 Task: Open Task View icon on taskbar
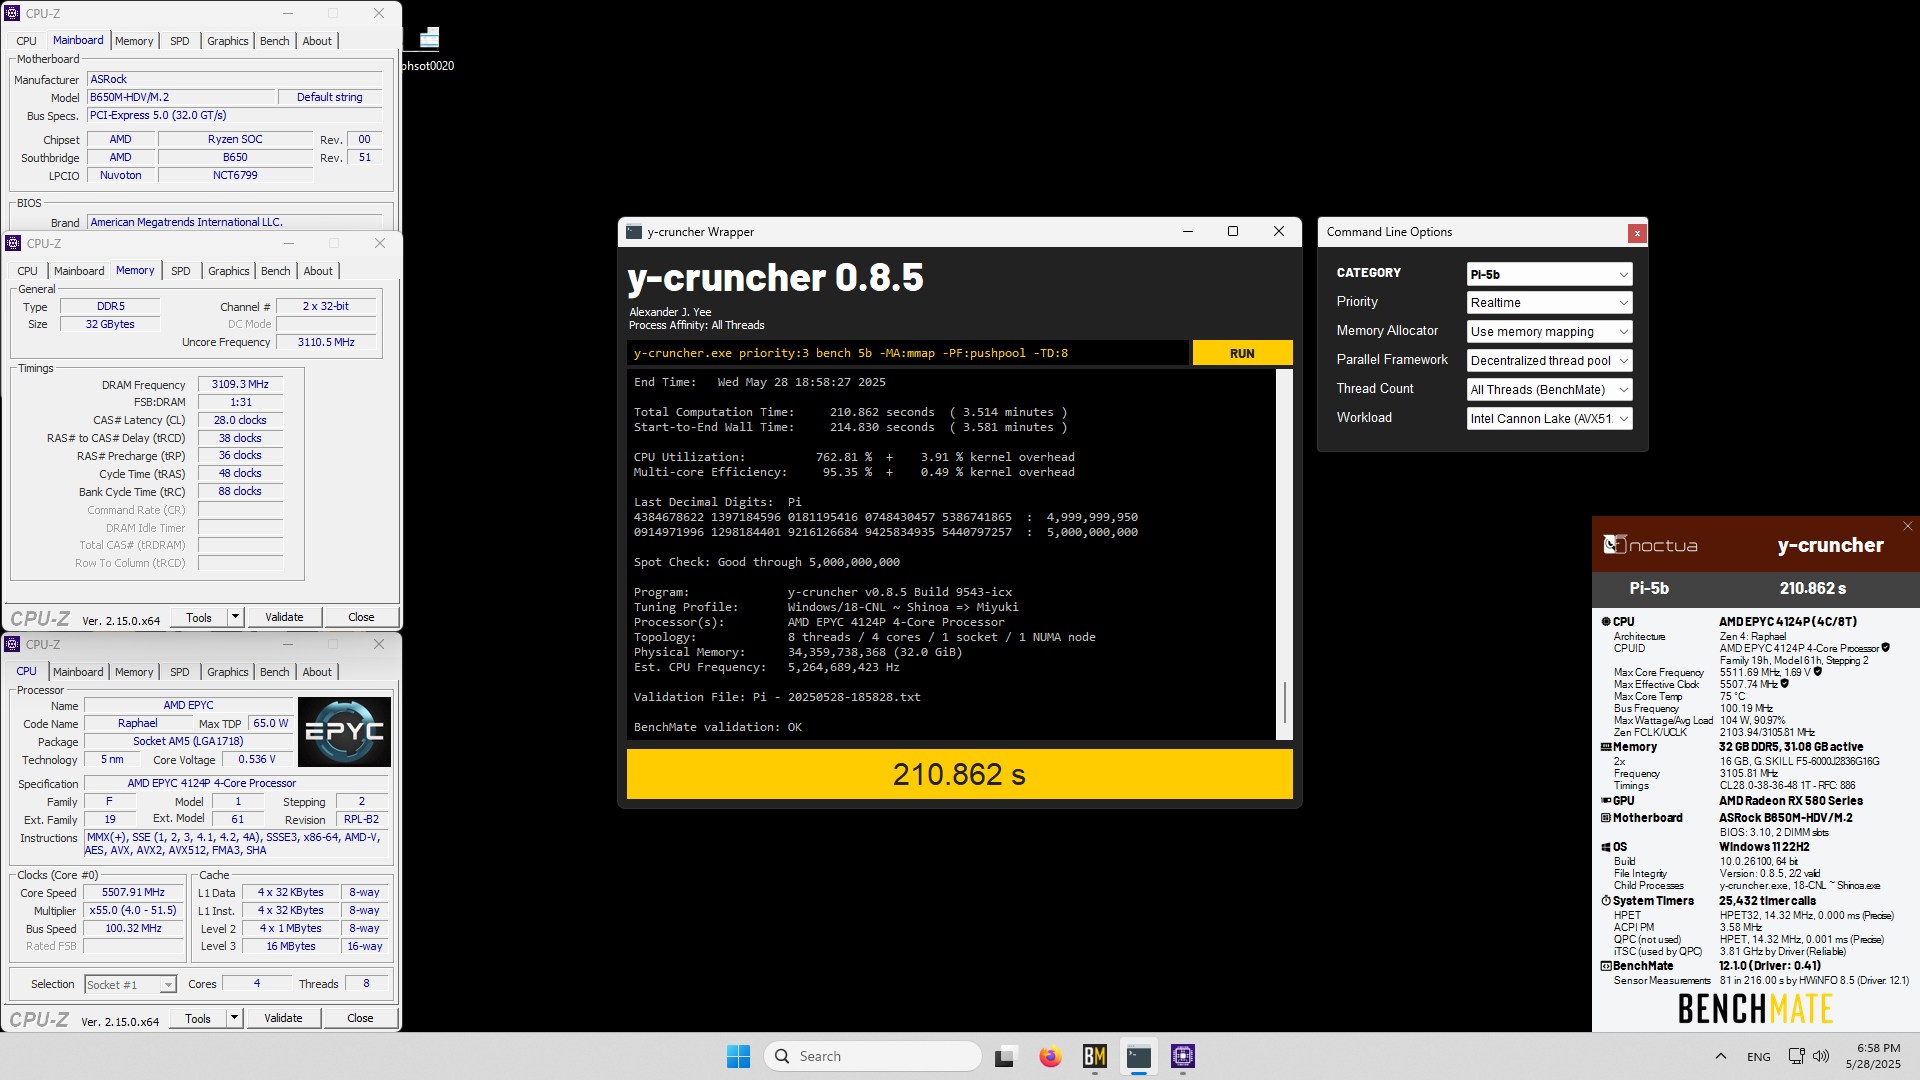point(1005,1056)
